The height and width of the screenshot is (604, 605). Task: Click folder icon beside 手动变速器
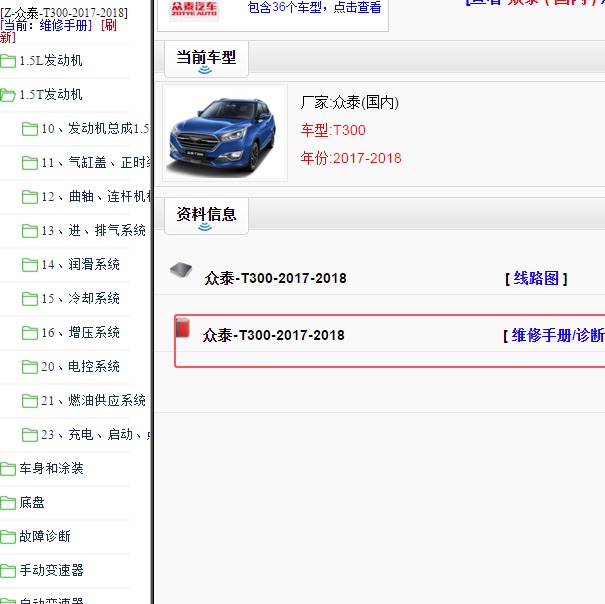(x=8, y=570)
